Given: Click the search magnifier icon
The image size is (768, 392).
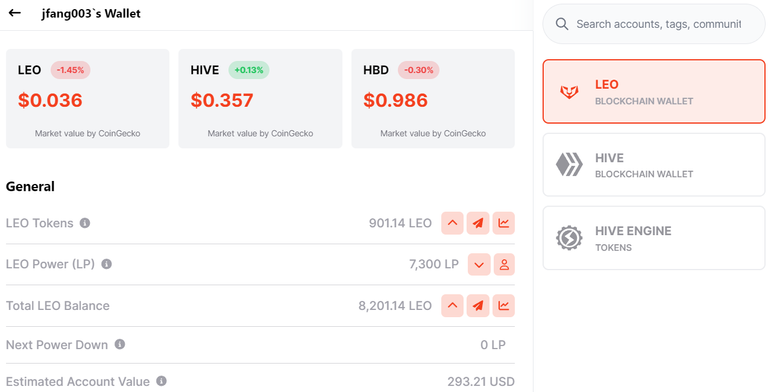Looking at the screenshot, I should [x=562, y=24].
